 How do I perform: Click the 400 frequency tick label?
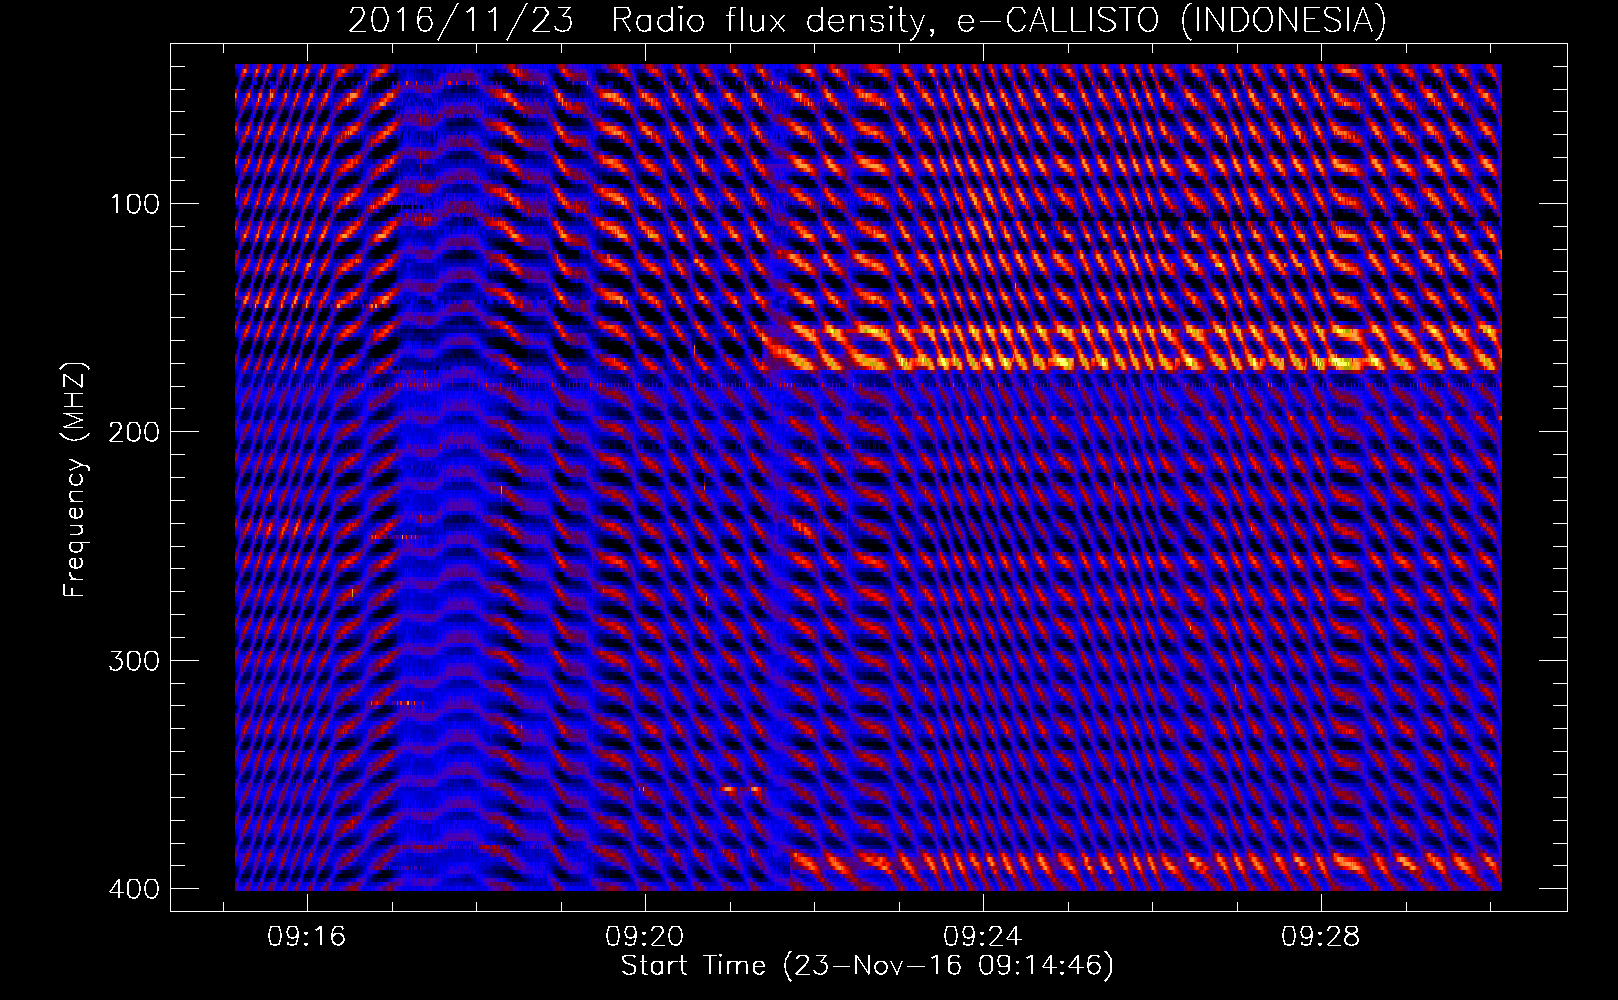tap(133, 889)
